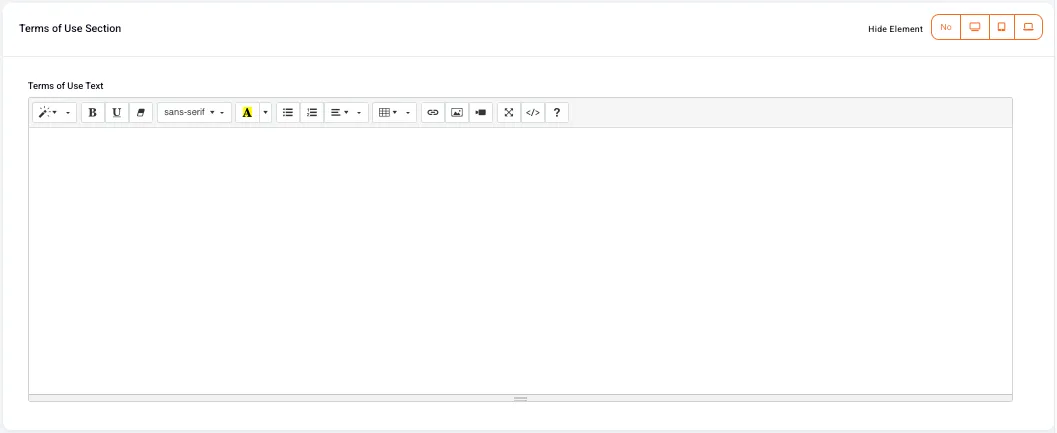
Task: Click the Hide Element label
Action: [x=895, y=29]
